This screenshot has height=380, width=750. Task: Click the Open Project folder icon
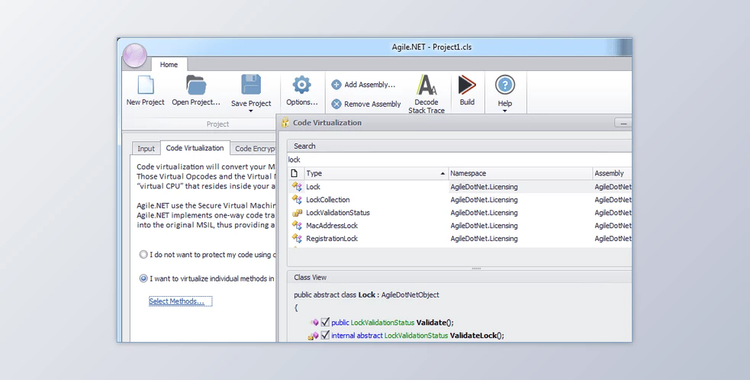(x=196, y=85)
